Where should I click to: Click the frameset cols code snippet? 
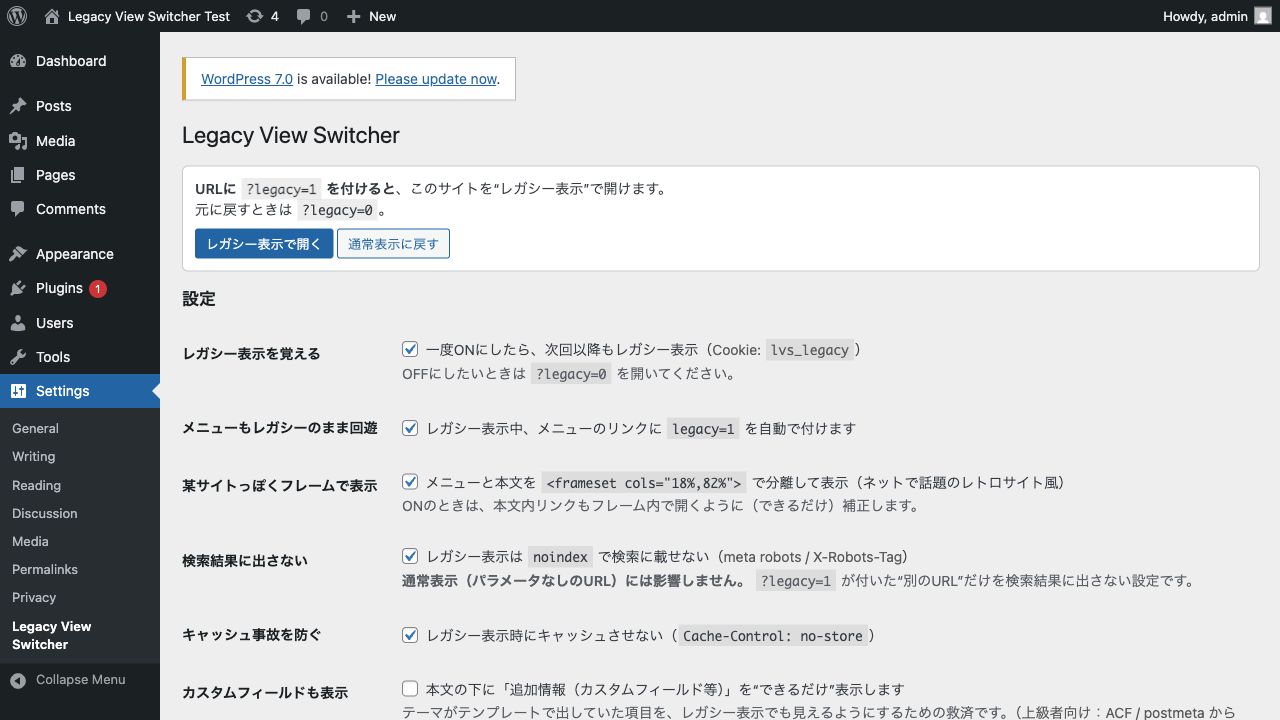click(x=644, y=483)
